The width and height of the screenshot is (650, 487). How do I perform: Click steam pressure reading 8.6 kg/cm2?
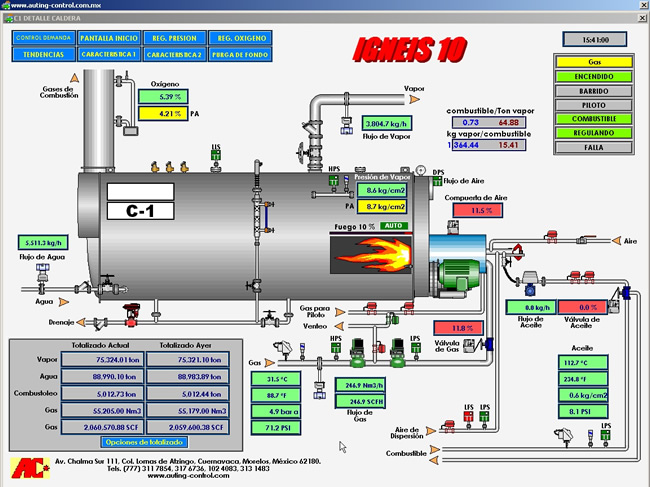(x=382, y=190)
